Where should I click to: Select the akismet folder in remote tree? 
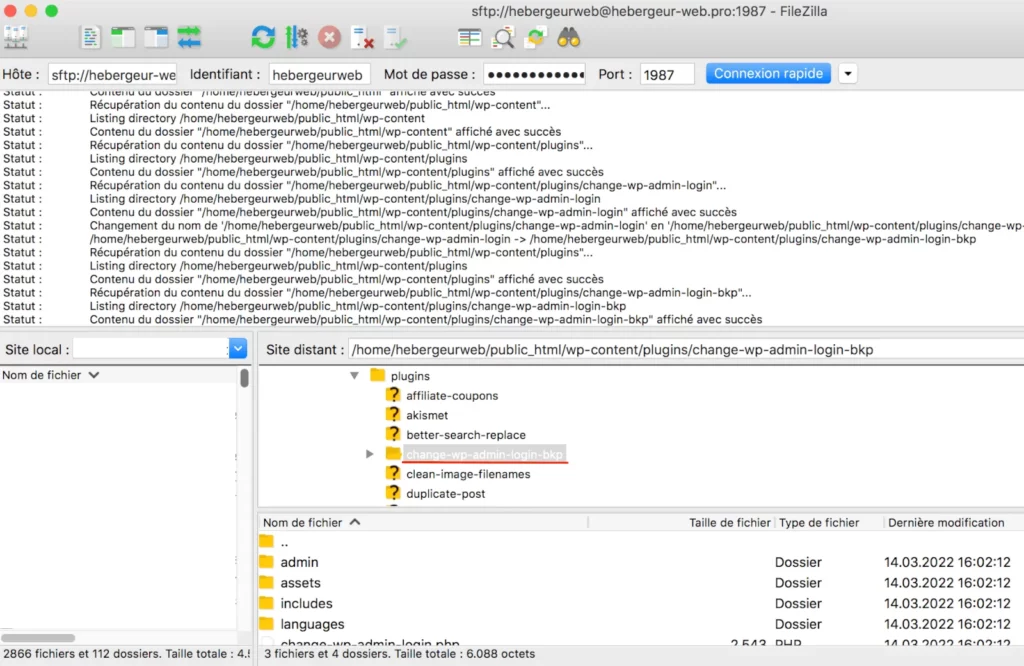[x=427, y=415]
